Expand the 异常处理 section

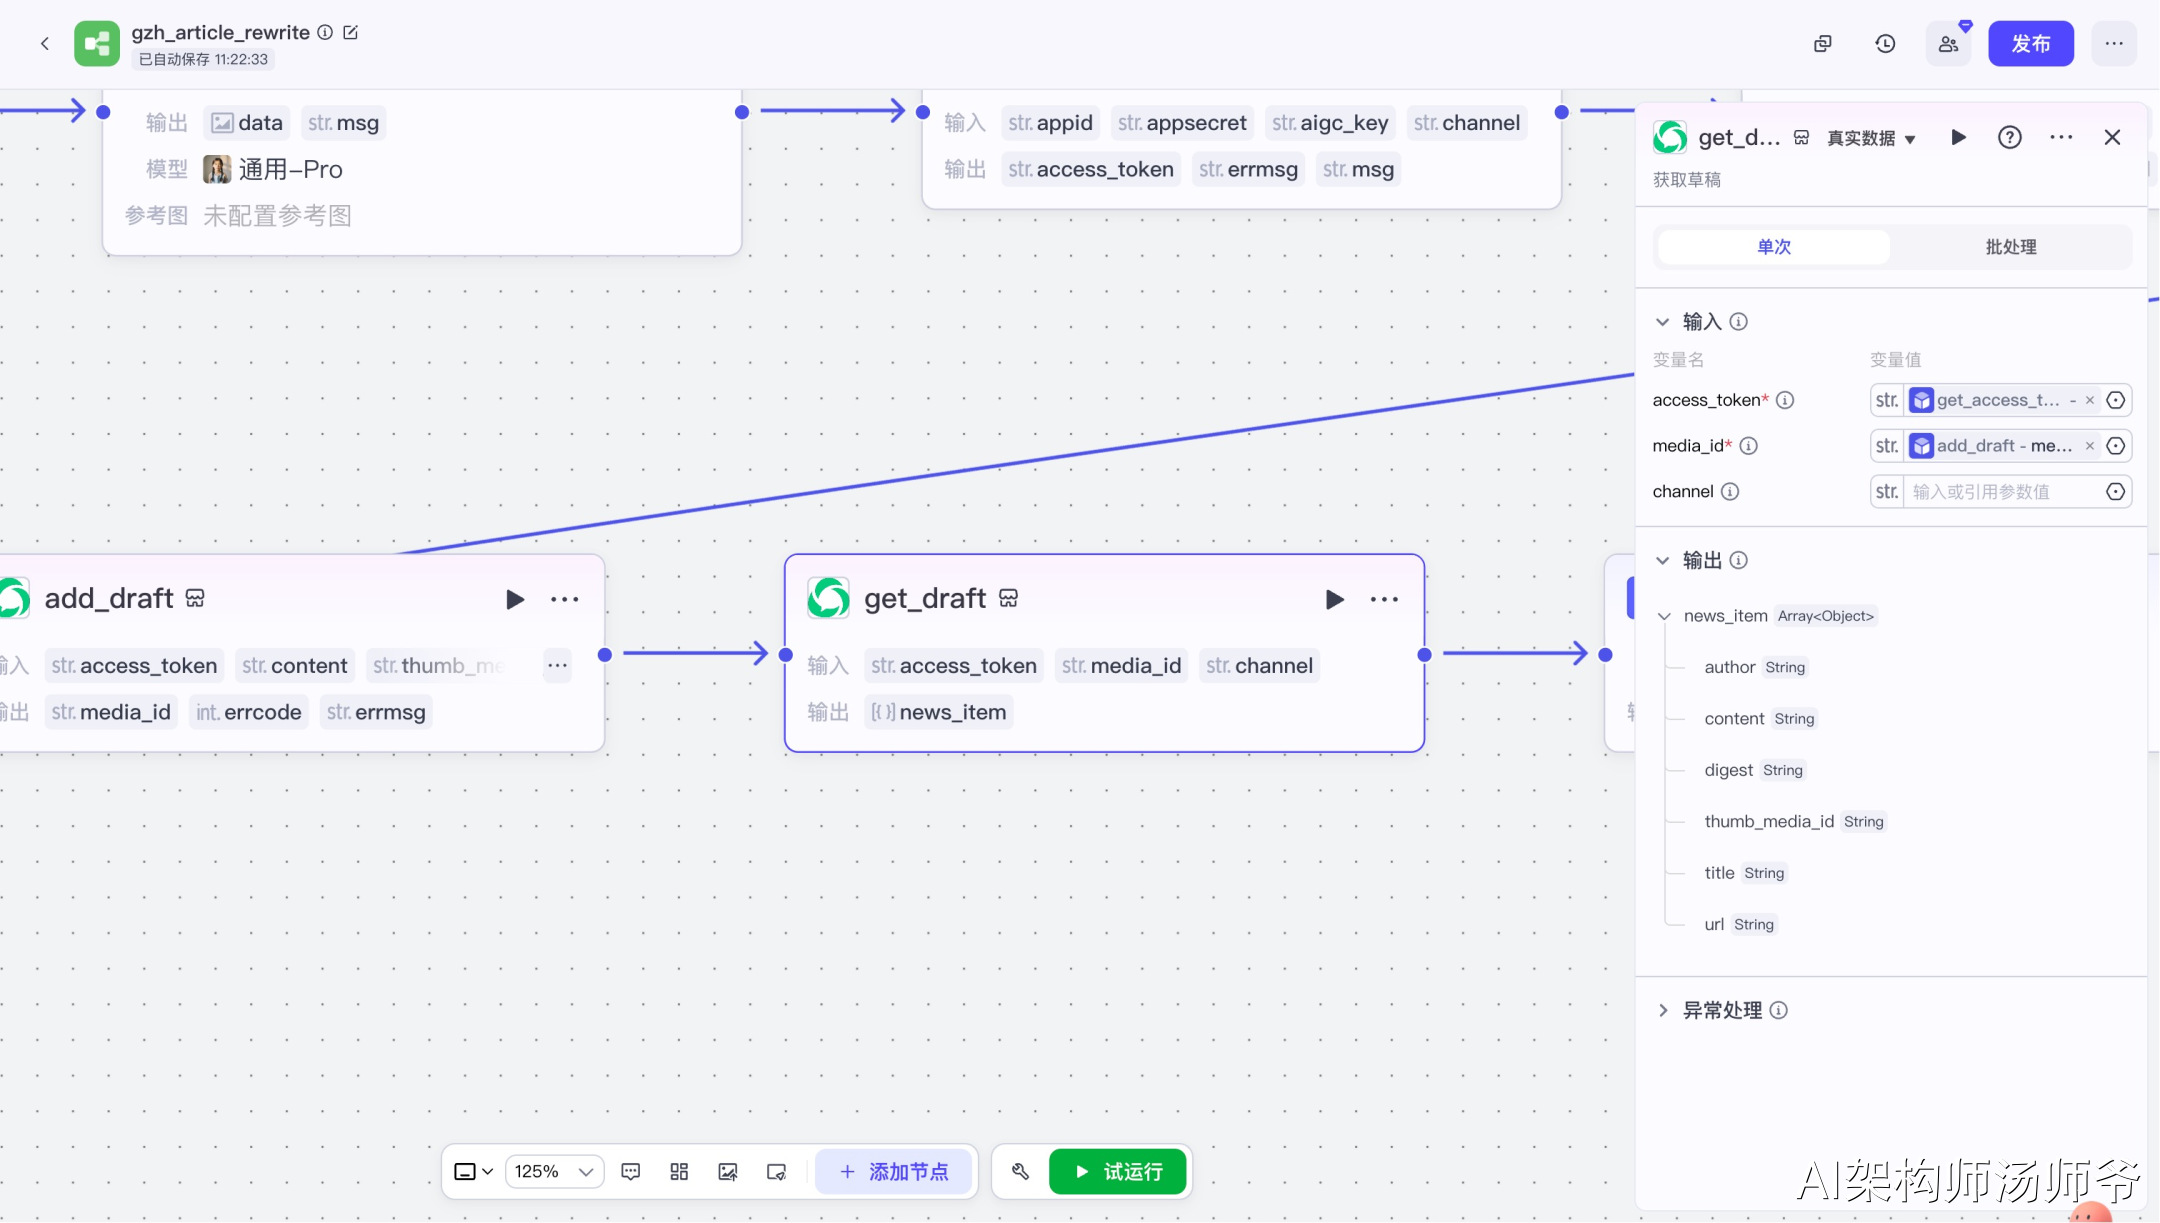(1663, 1010)
